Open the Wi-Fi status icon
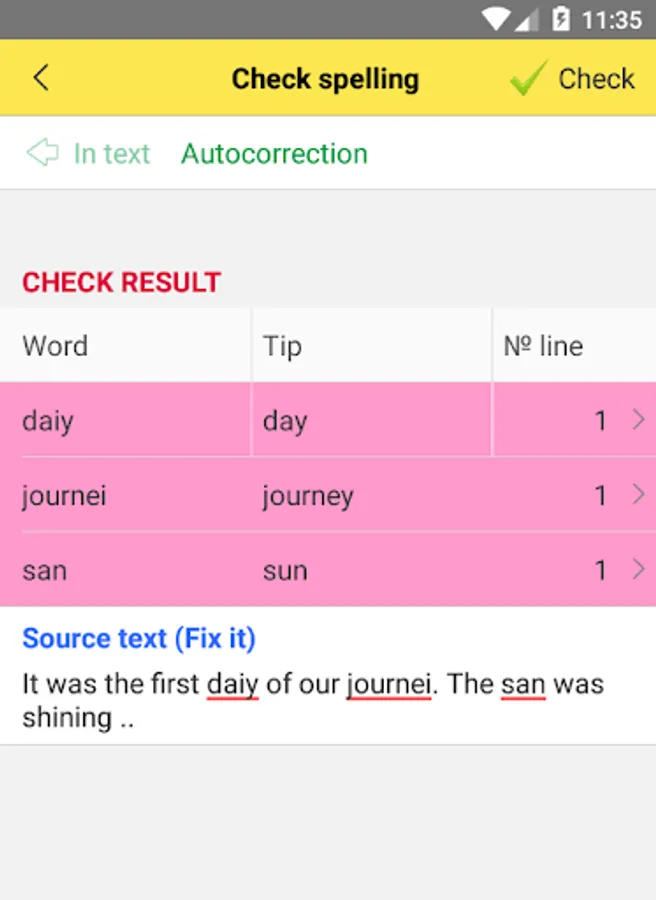Image resolution: width=656 pixels, height=900 pixels. 496,20
